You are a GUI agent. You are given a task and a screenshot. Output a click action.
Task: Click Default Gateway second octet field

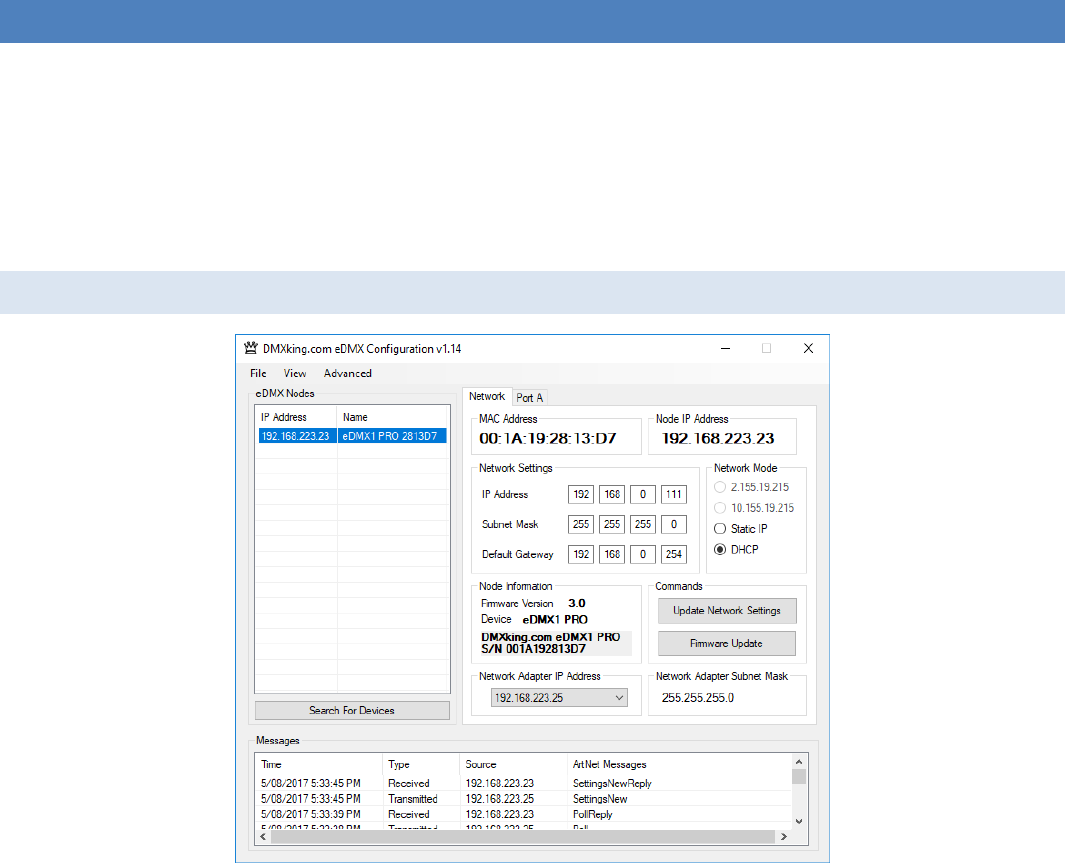(612, 554)
